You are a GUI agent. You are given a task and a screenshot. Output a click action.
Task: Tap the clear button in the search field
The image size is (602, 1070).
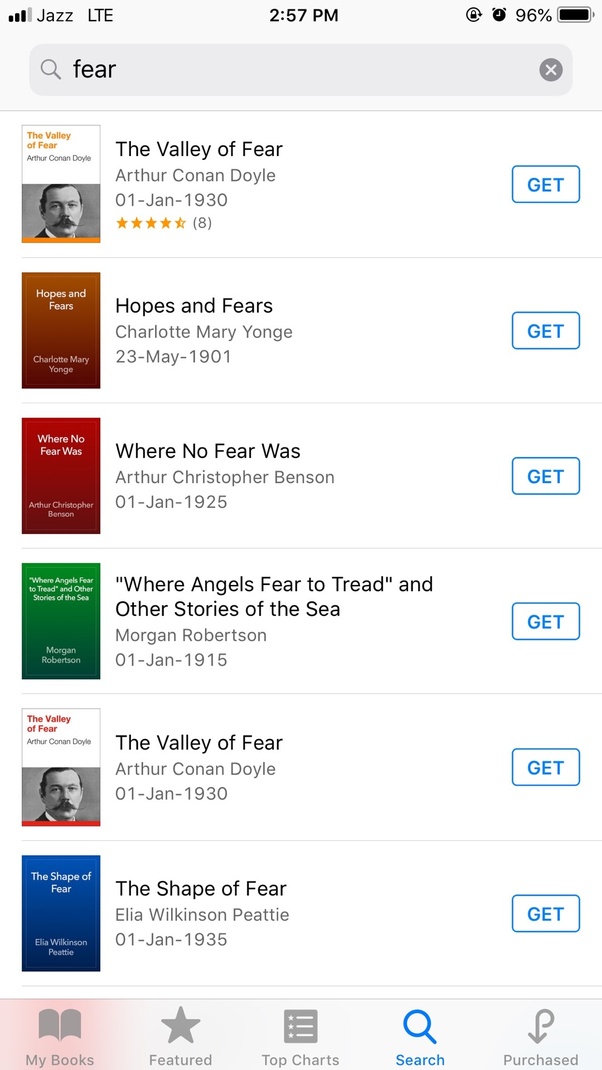[x=551, y=70]
